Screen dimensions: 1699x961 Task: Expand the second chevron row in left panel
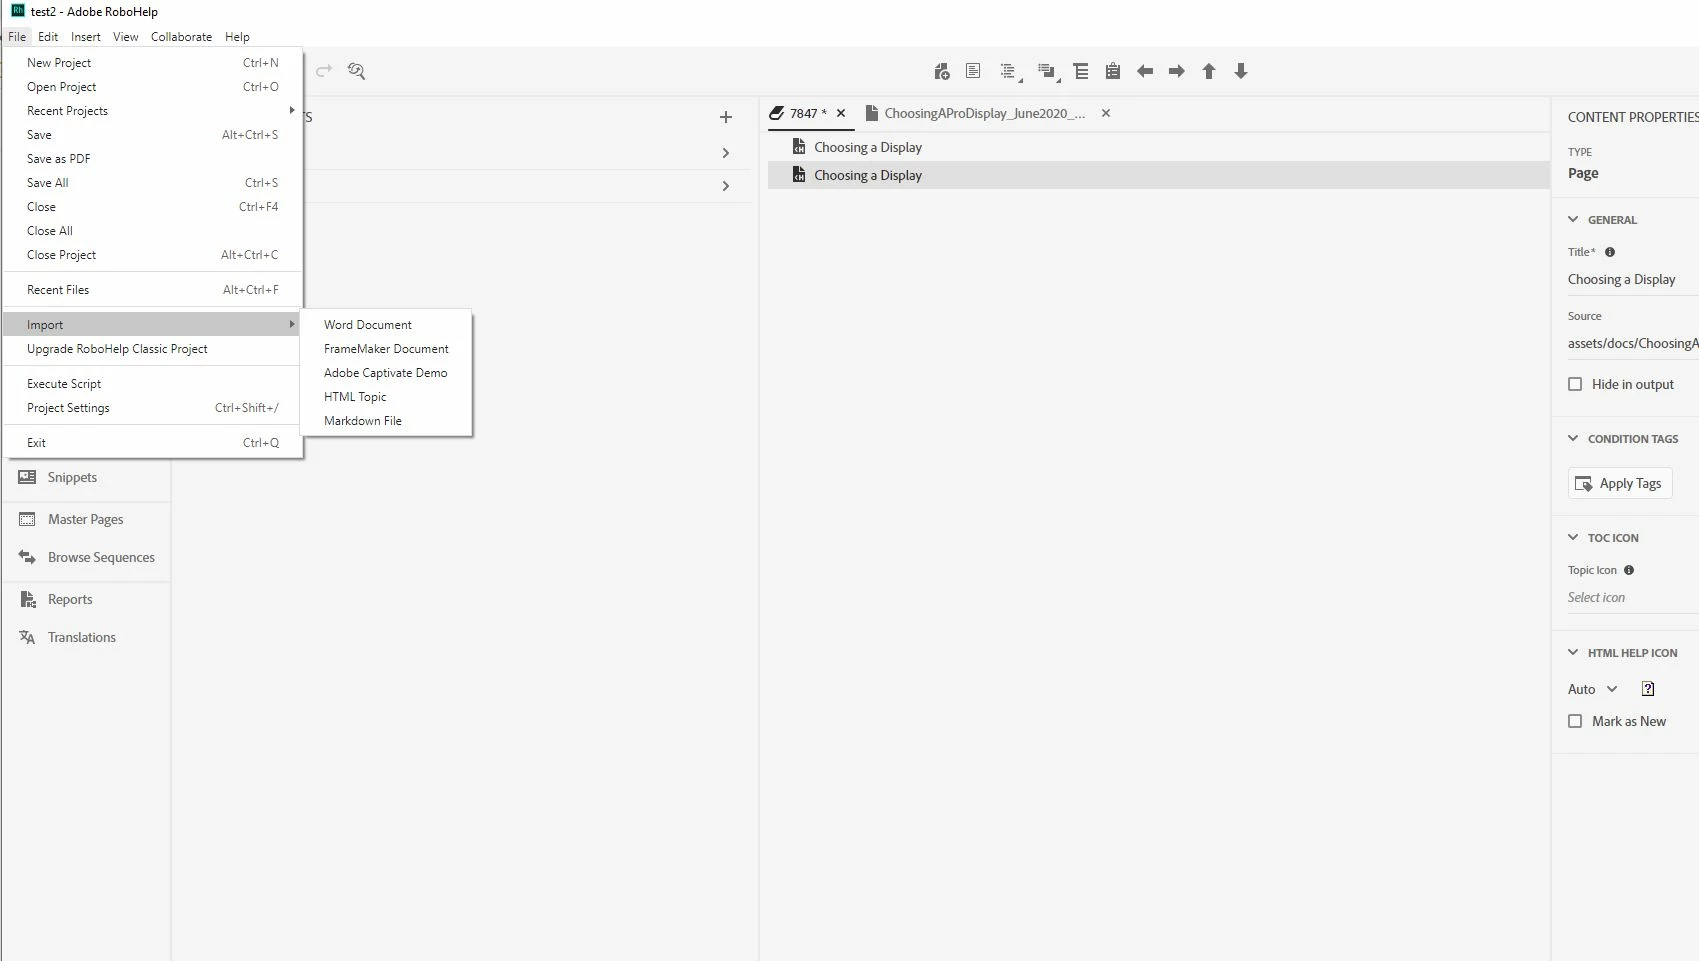726,186
